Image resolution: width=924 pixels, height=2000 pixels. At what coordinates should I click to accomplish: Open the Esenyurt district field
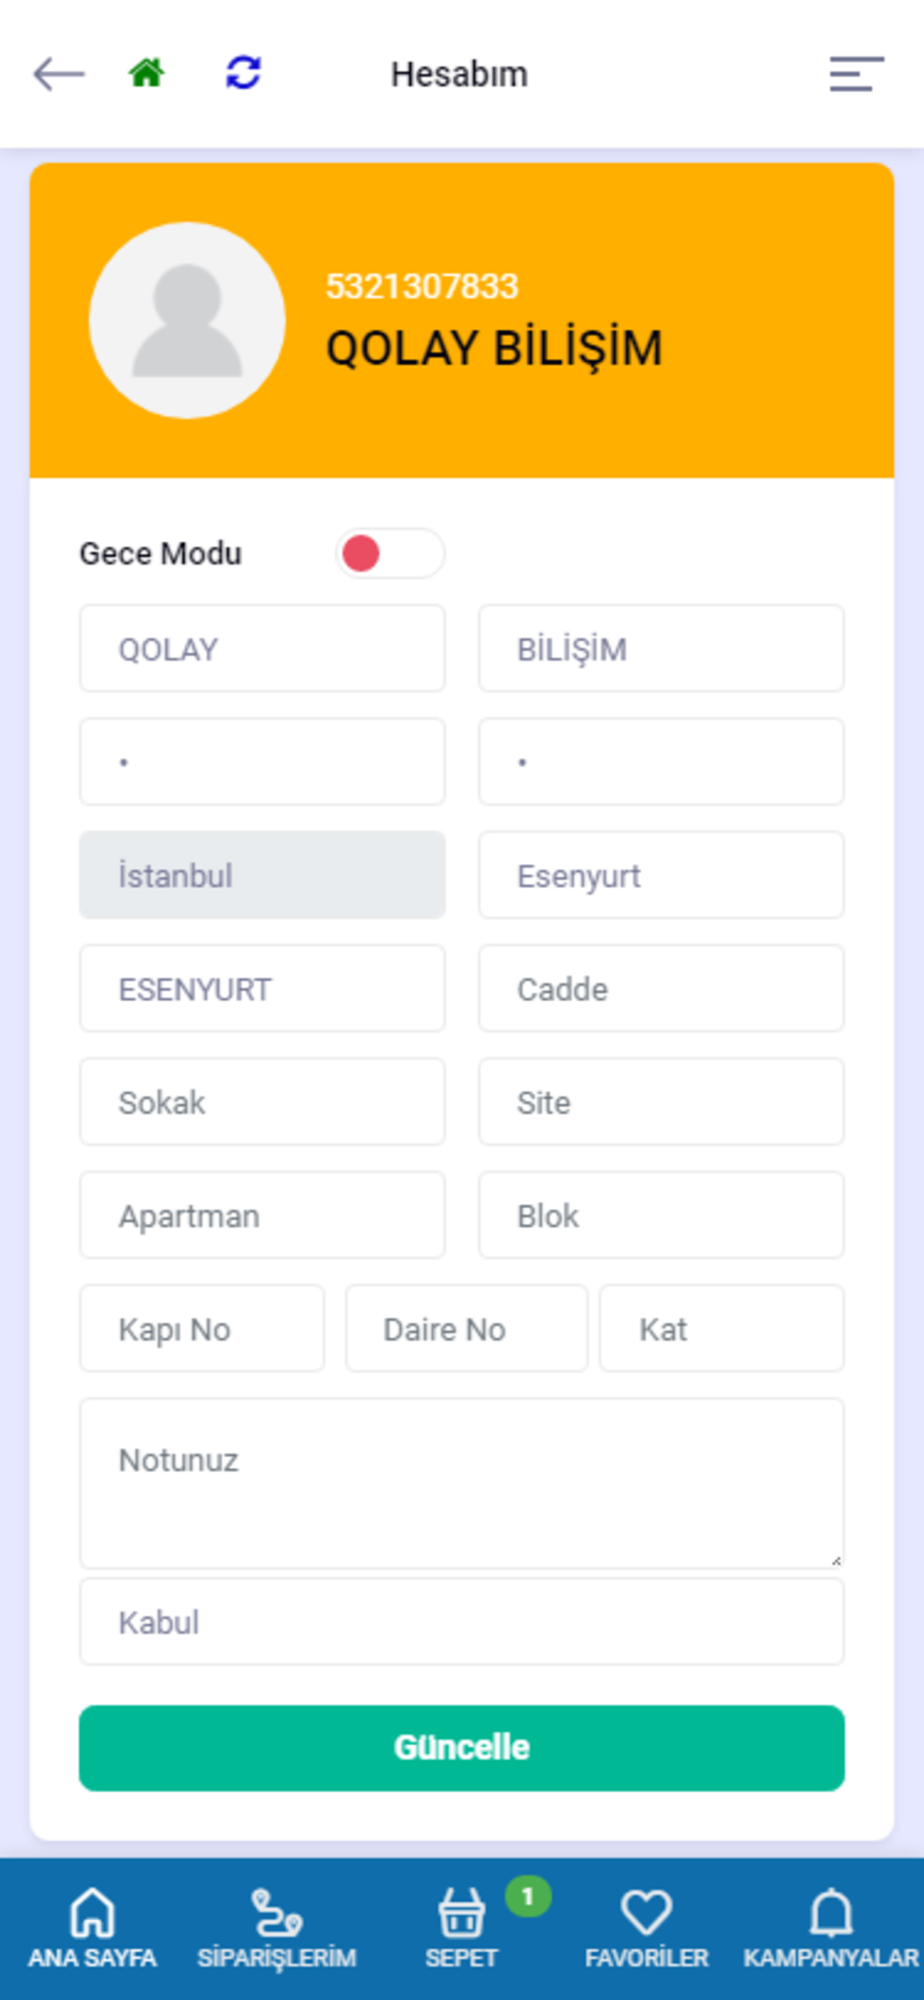[661, 875]
